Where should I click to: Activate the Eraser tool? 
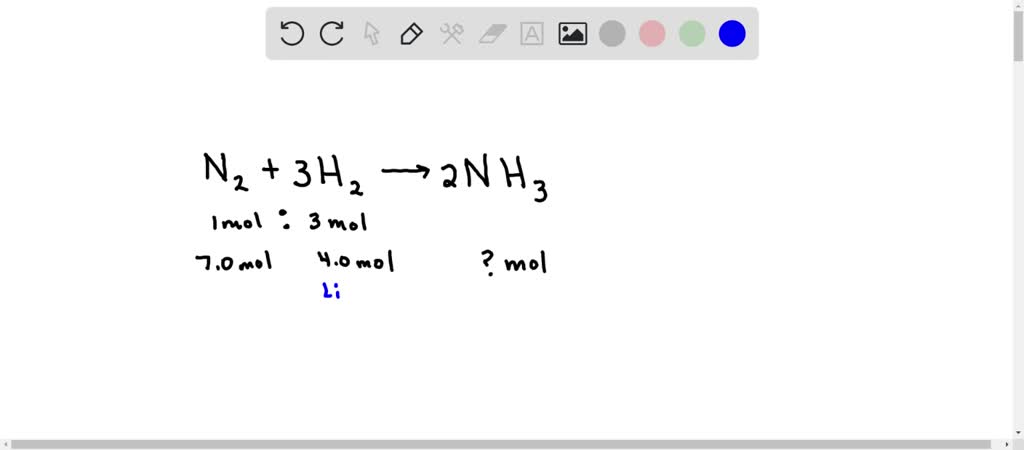click(493, 34)
